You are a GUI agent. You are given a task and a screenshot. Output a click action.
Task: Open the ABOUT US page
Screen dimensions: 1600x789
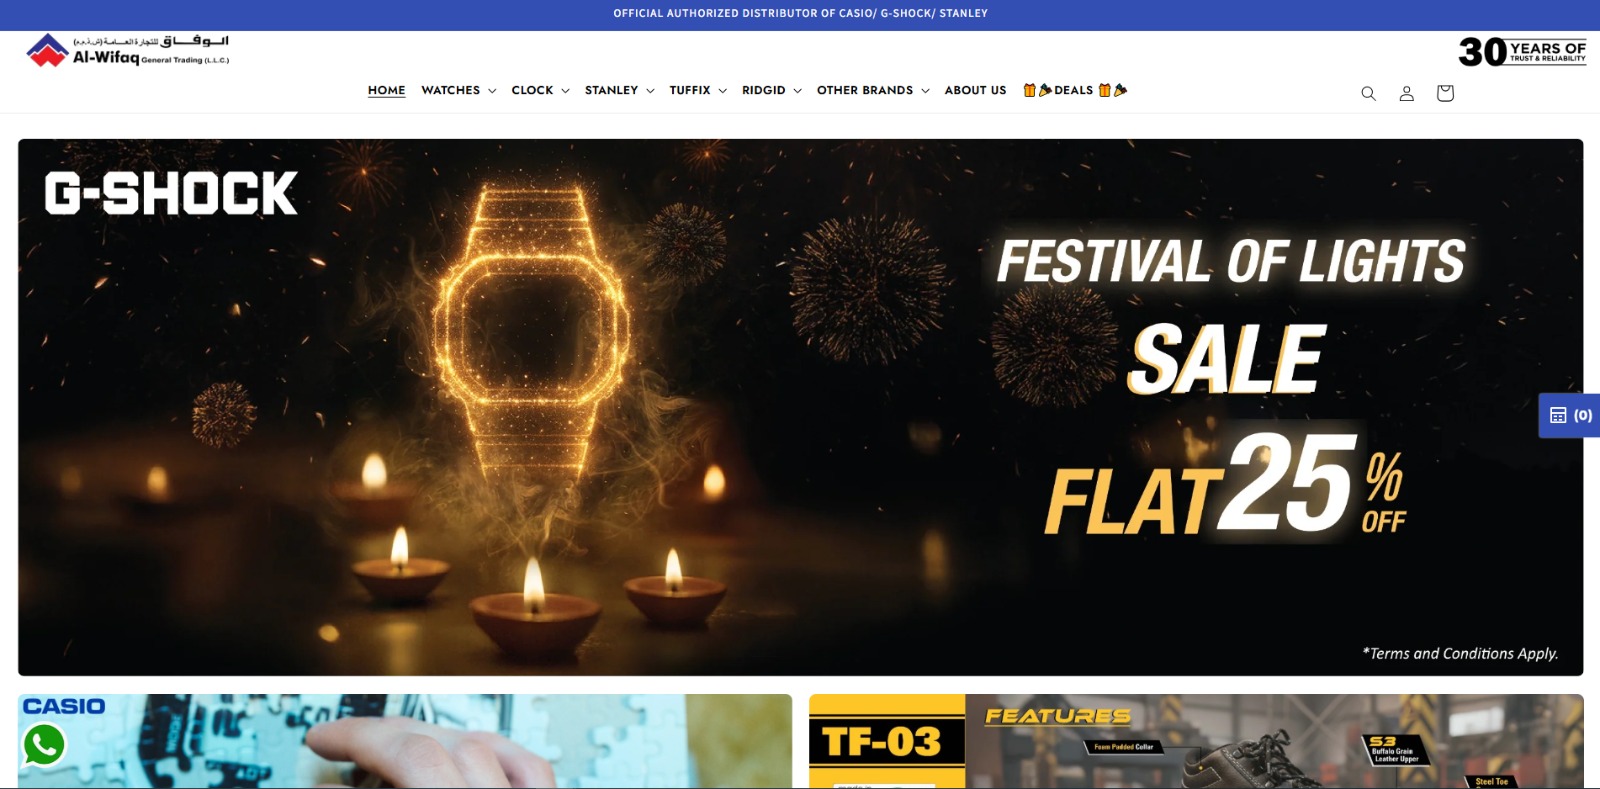[x=975, y=90]
